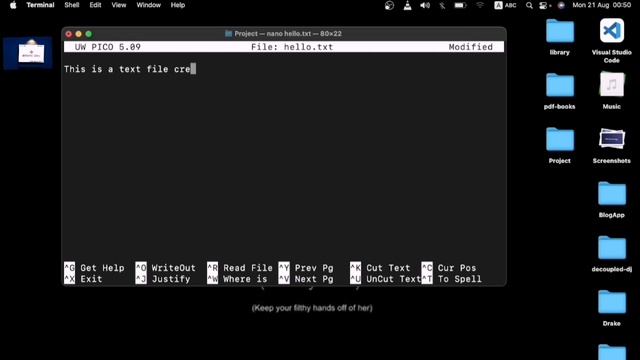
Task: Select the Visual Studio Code desktop icon
Action: [611, 40]
